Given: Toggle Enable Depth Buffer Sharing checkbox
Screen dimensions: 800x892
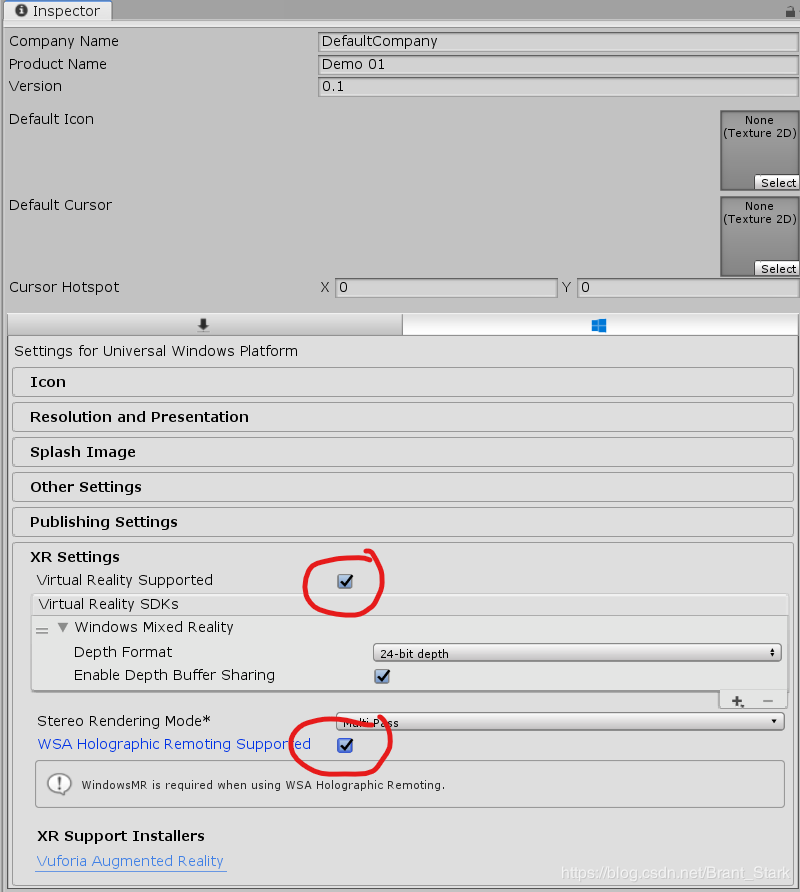Looking at the screenshot, I should pos(382,676).
